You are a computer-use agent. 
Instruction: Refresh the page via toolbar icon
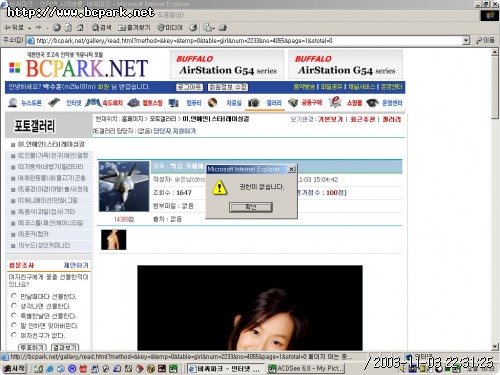(x=68, y=28)
